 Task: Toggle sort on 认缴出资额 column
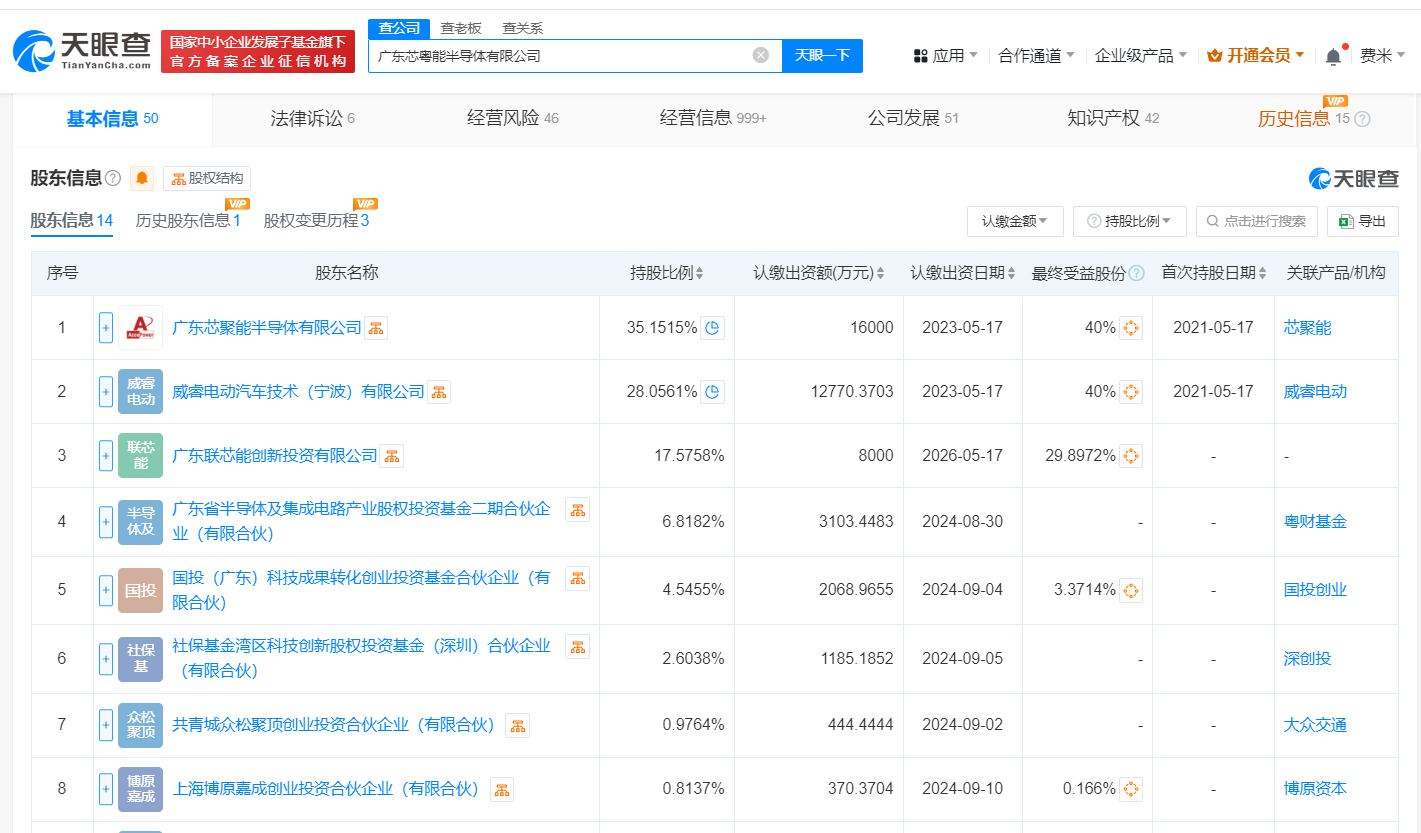click(x=880, y=272)
